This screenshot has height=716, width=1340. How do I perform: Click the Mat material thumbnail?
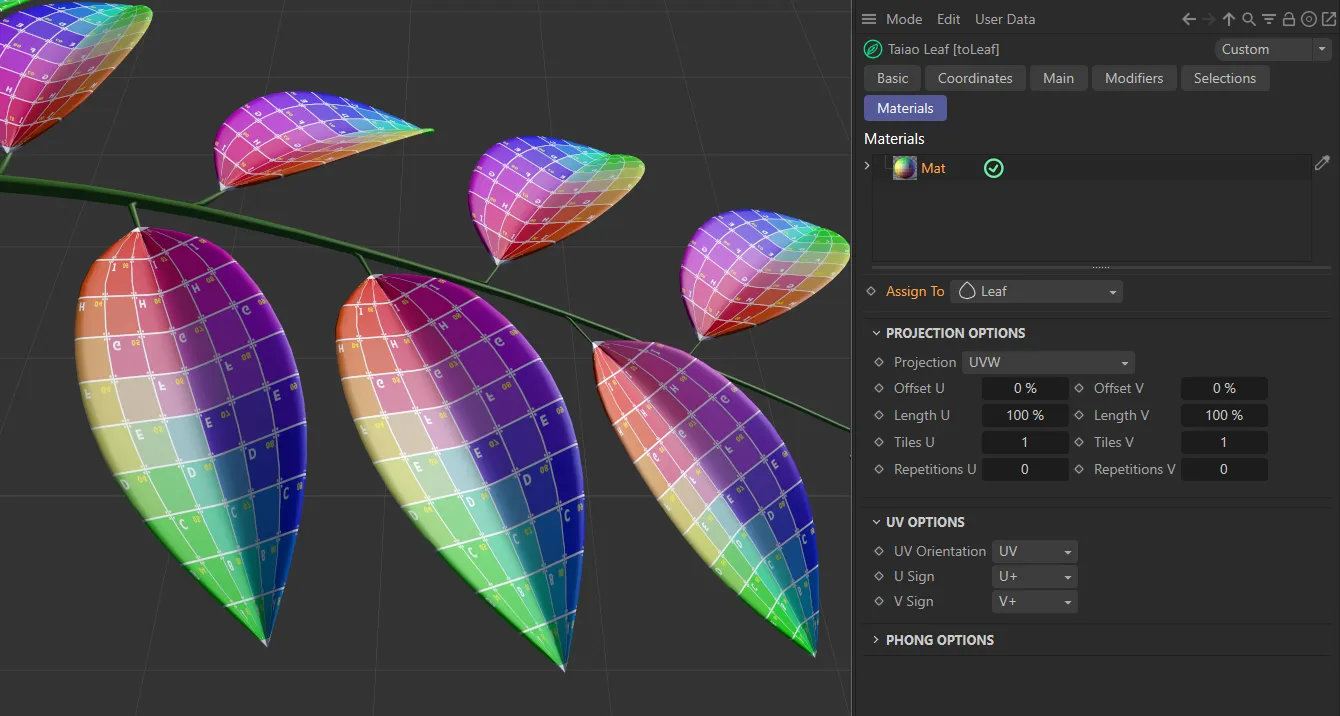point(904,168)
